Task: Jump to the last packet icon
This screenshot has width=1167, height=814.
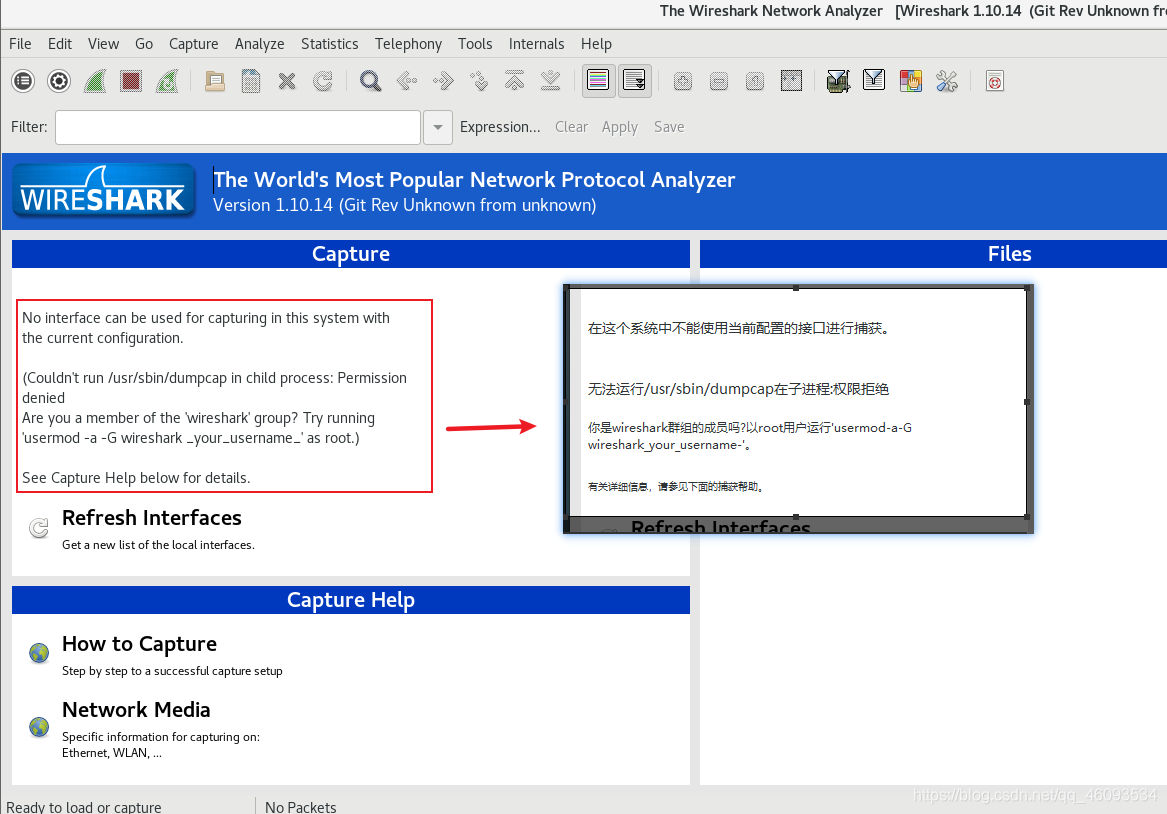Action: (x=551, y=80)
